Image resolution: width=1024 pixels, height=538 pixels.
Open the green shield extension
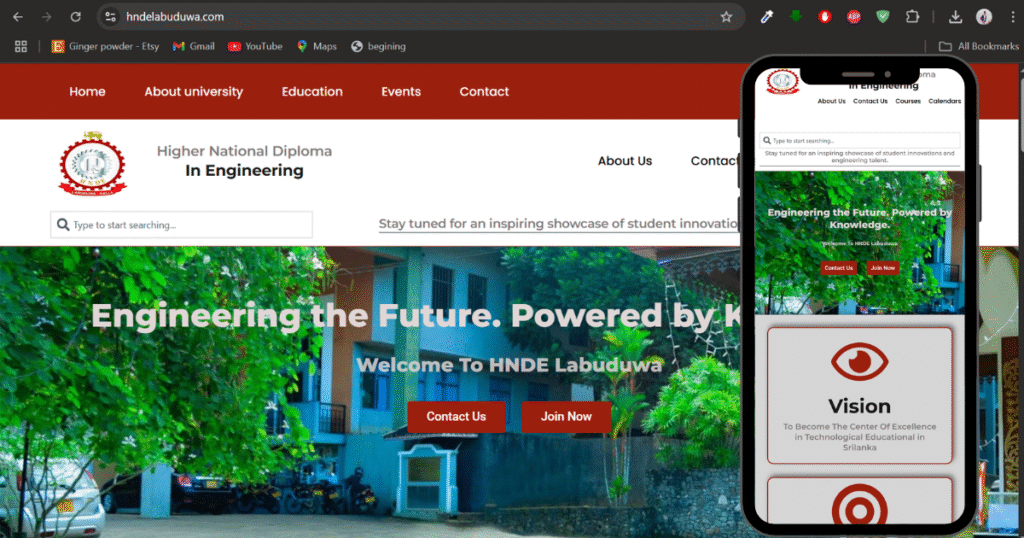883,17
